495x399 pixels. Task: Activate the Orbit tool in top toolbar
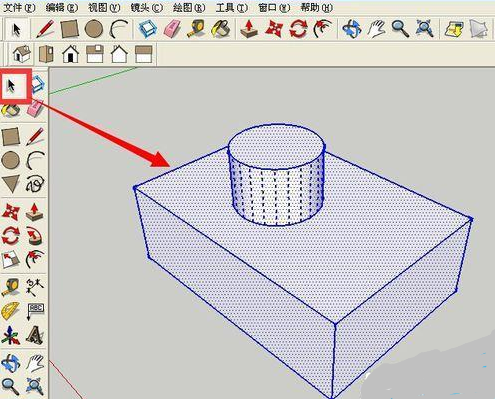click(x=352, y=29)
